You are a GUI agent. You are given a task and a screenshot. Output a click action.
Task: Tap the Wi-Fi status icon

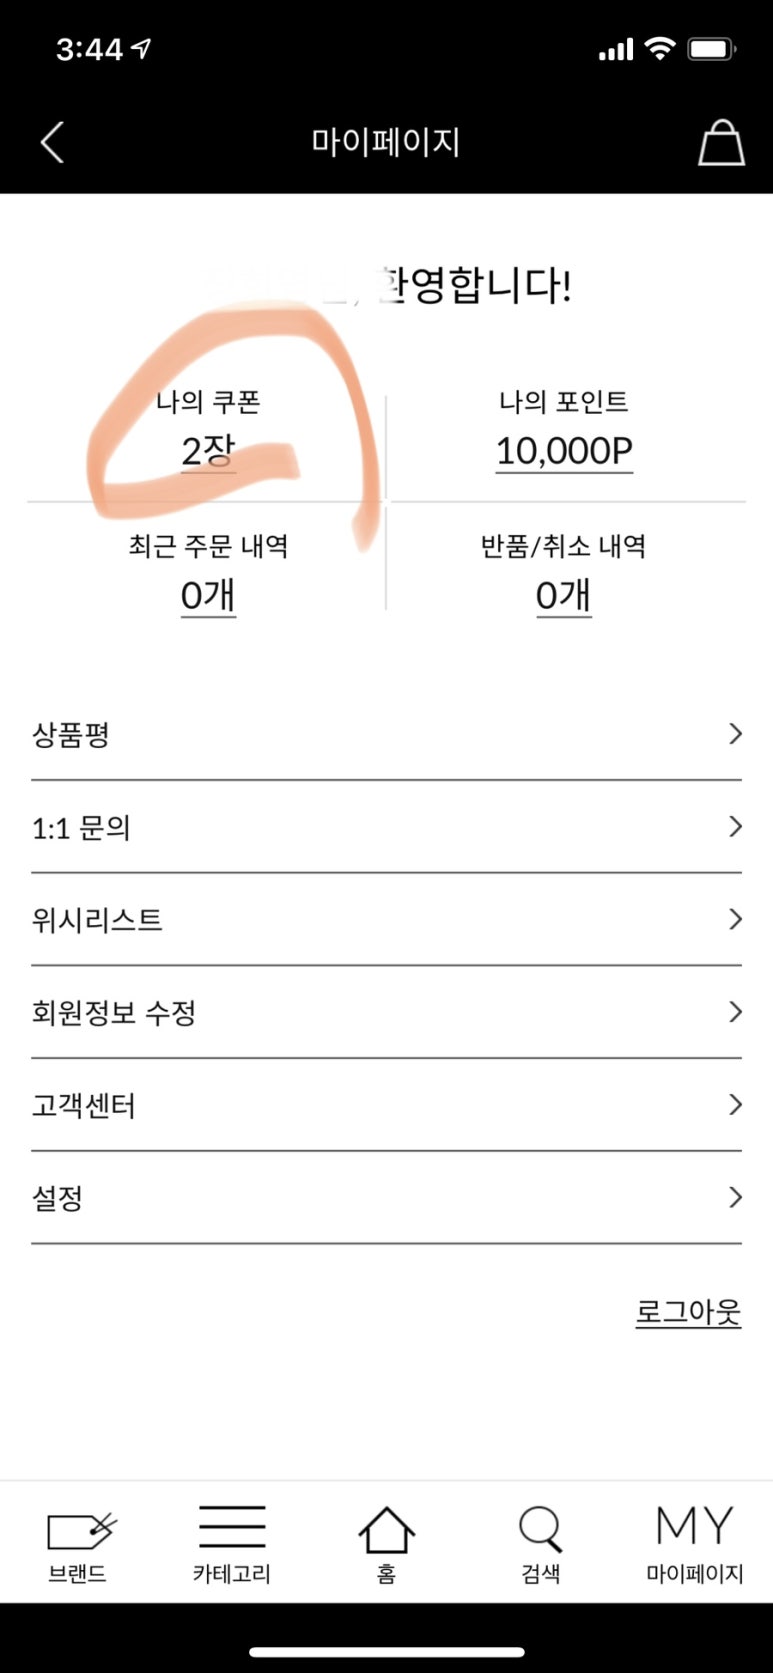(659, 49)
